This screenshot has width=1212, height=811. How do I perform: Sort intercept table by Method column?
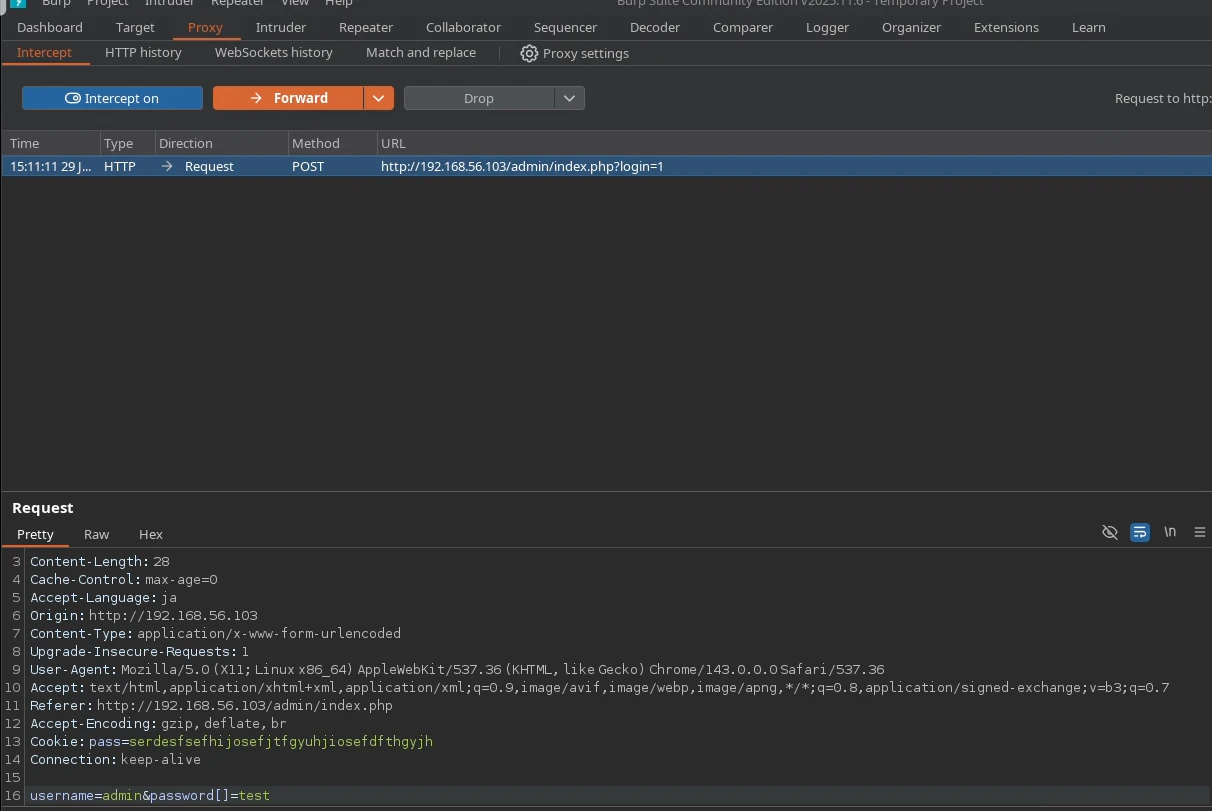332,143
